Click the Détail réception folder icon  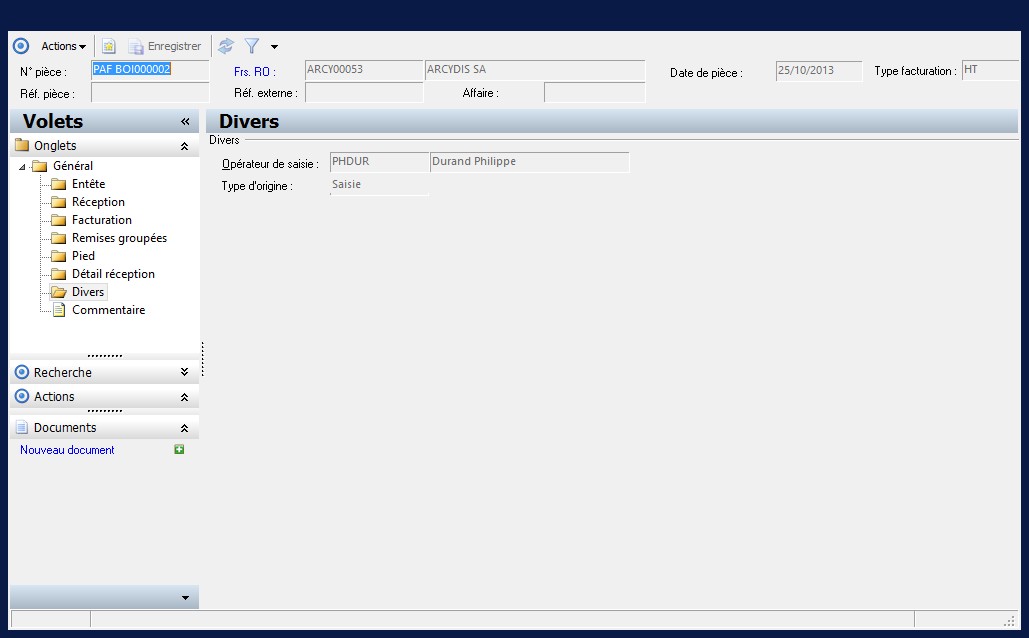[58, 274]
